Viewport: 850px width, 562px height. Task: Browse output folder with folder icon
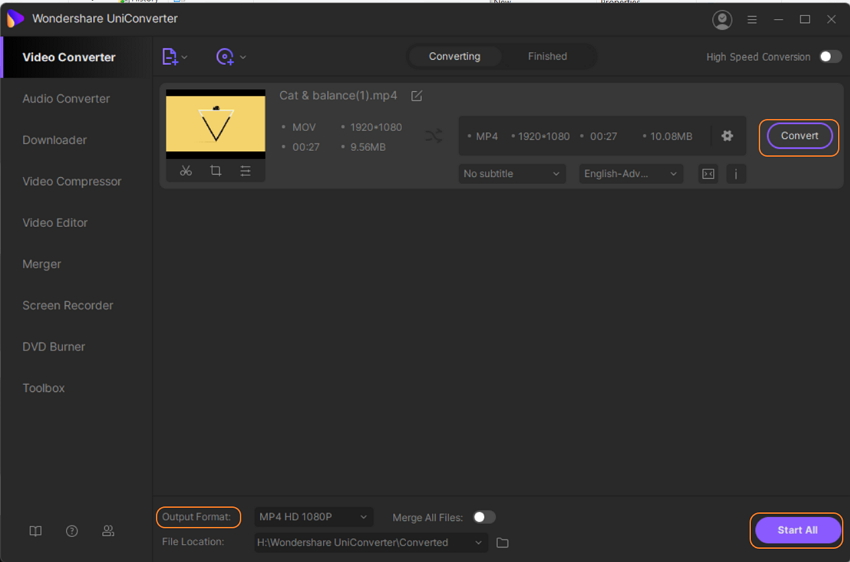(x=503, y=542)
